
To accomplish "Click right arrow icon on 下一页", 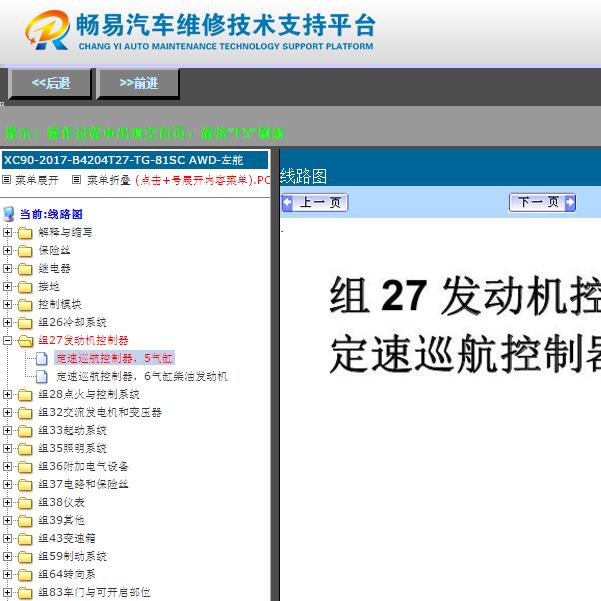I will point(570,202).
